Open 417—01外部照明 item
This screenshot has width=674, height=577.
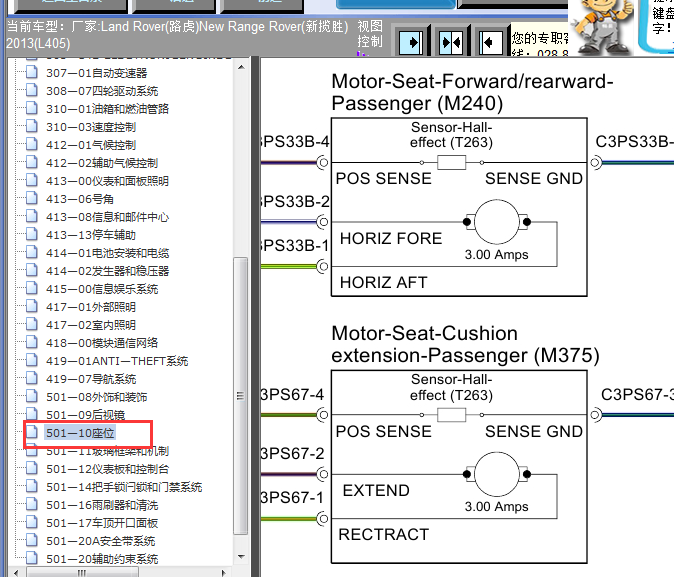click(91, 307)
